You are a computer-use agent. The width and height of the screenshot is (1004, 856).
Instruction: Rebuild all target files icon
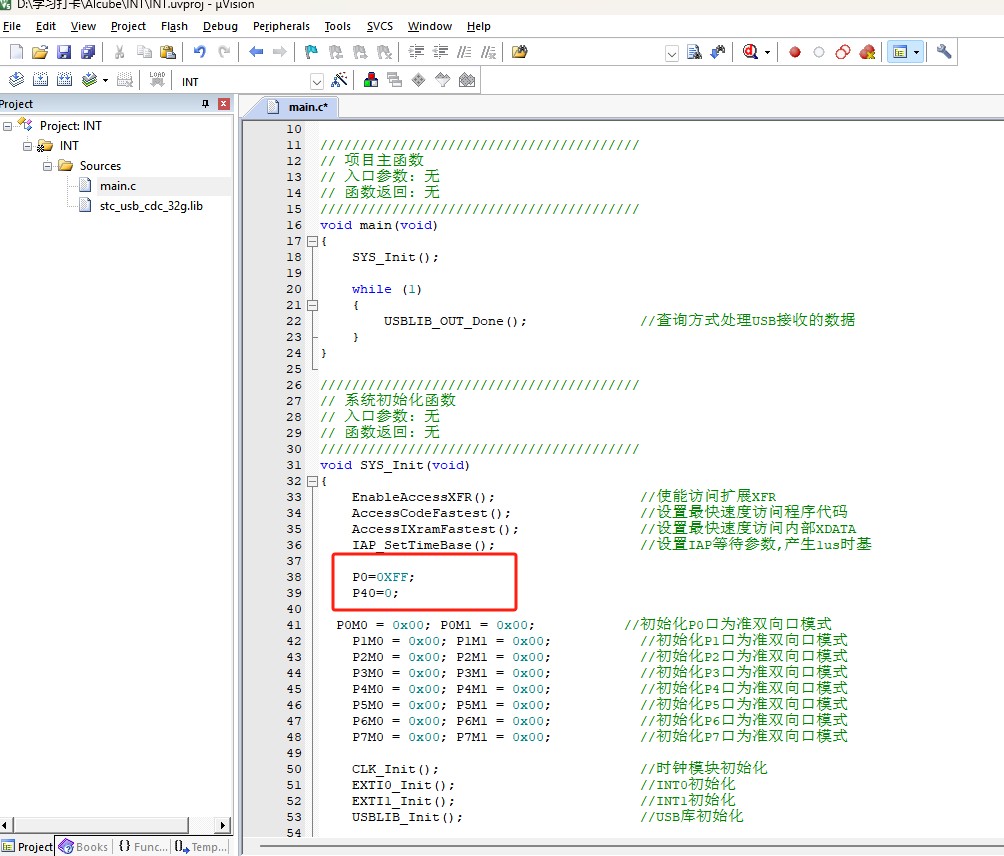(64, 80)
